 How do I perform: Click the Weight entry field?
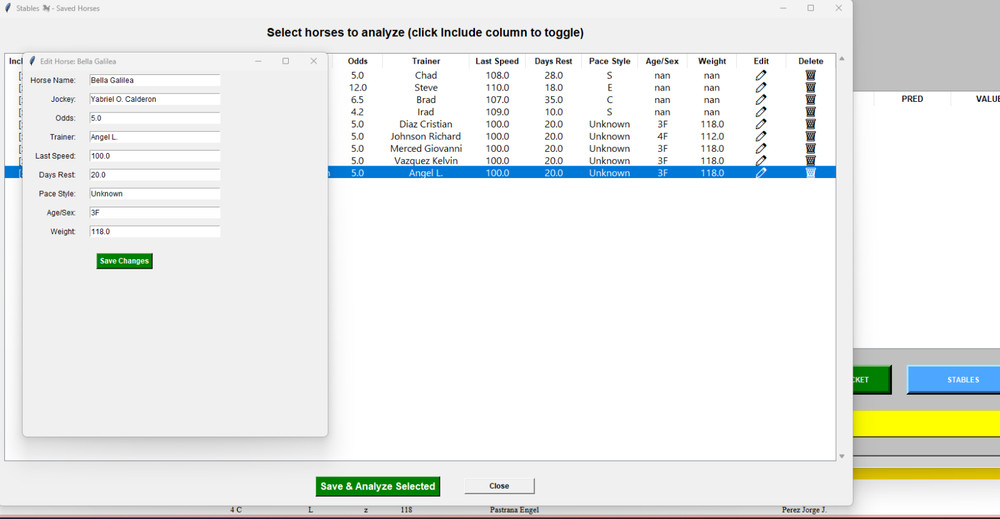[x=154, y=232]
